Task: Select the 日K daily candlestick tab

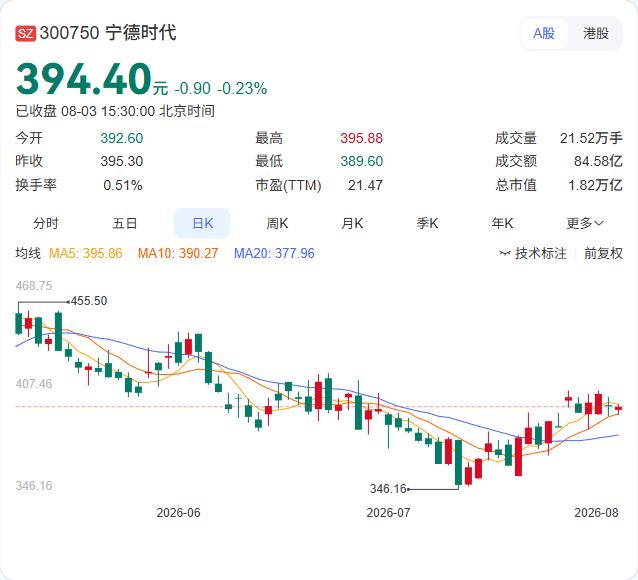Action: pyautogui.click(x=202, y=223)
